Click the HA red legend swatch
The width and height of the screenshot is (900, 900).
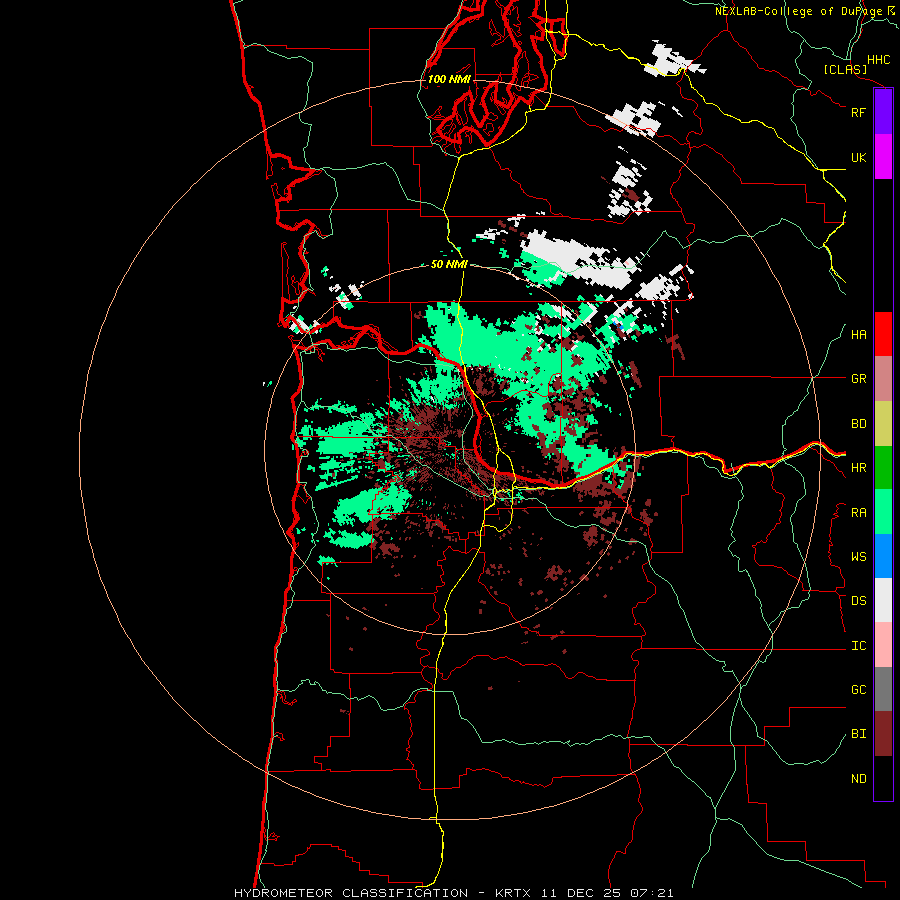pos(883,334)
